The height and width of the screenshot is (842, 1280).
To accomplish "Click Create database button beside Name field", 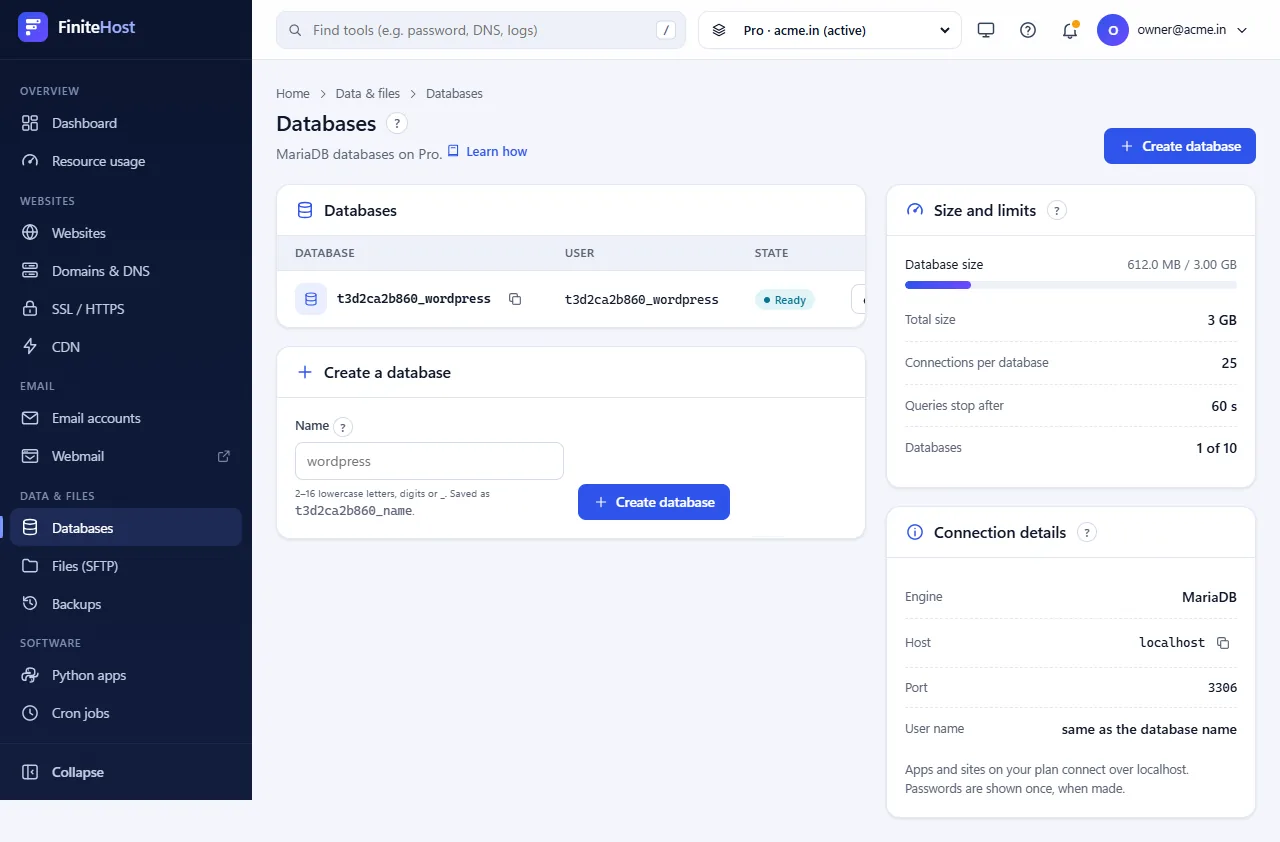I will (654, 502).
